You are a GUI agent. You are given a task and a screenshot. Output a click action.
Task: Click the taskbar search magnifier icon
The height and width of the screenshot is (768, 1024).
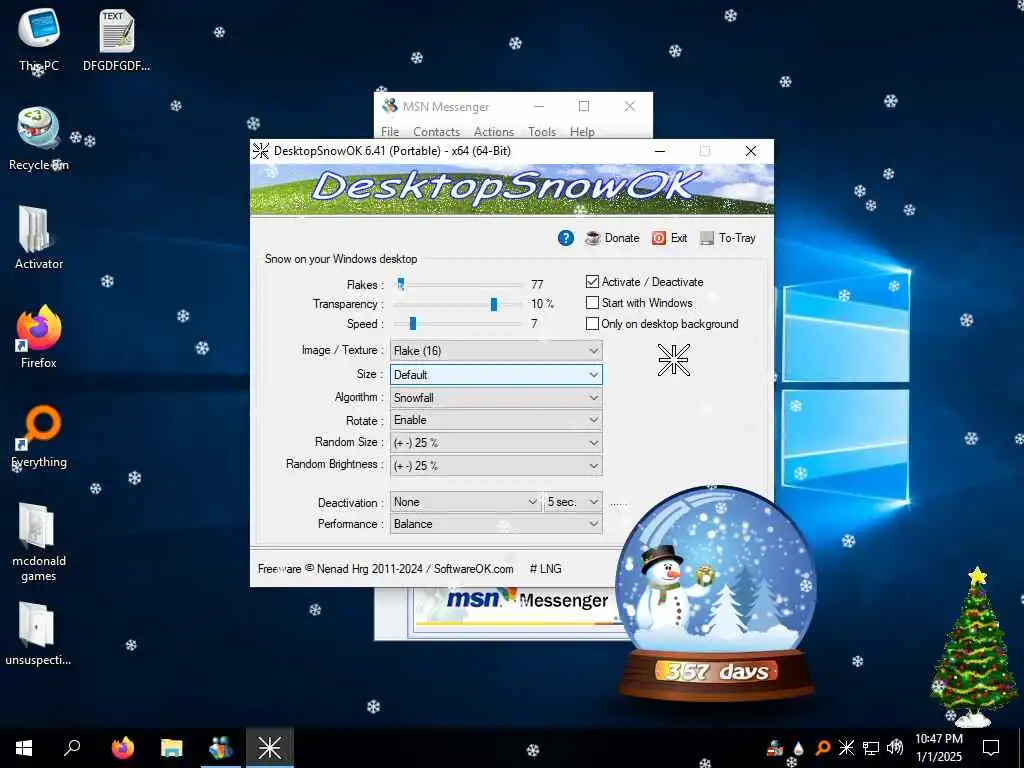[72, 748]
